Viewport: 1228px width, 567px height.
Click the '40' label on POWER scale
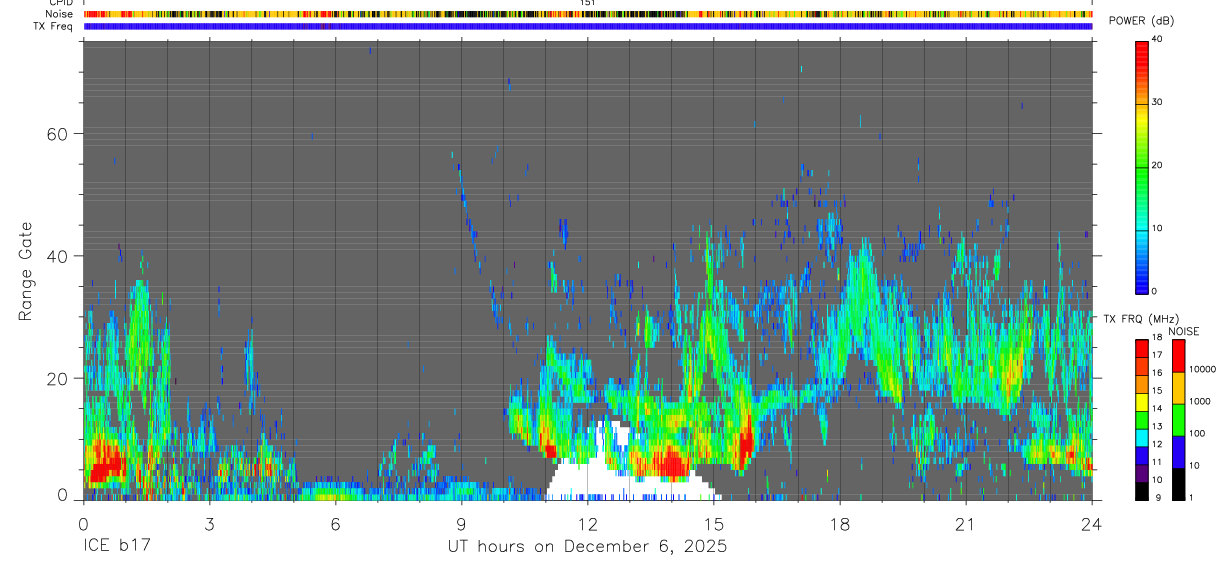pyautogui.click(x=1158, y=39)
